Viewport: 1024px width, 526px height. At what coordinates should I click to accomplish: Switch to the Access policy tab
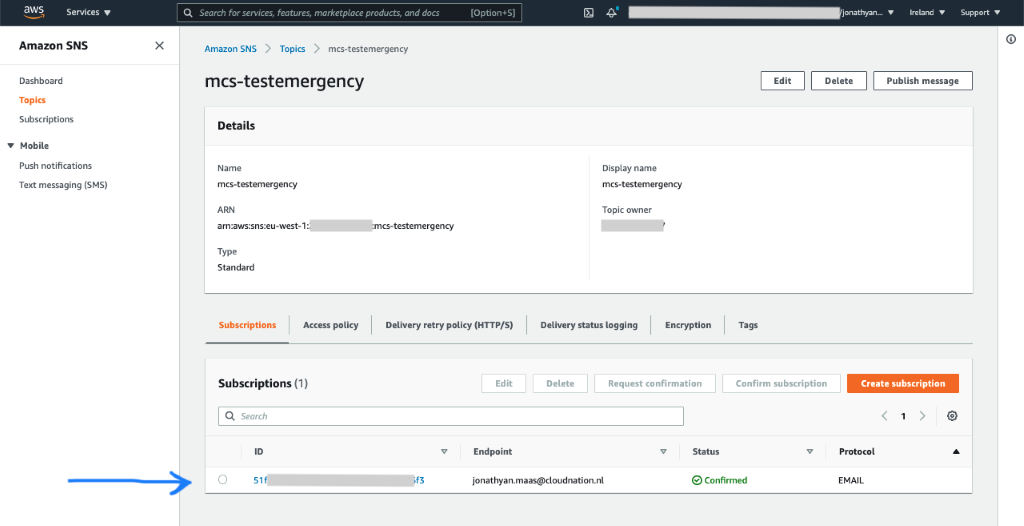tap(330, 325)
